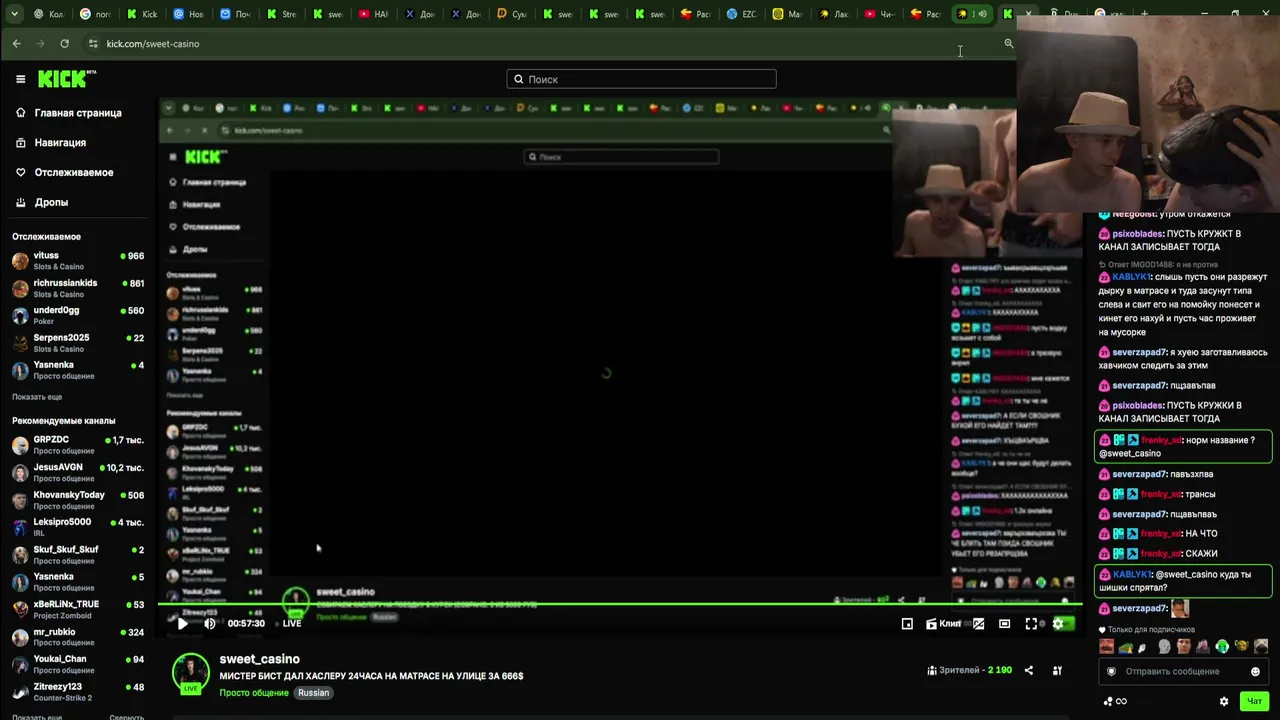The image size is (1280, 720).
Task: Mute the stream volume
Action: 209,623
